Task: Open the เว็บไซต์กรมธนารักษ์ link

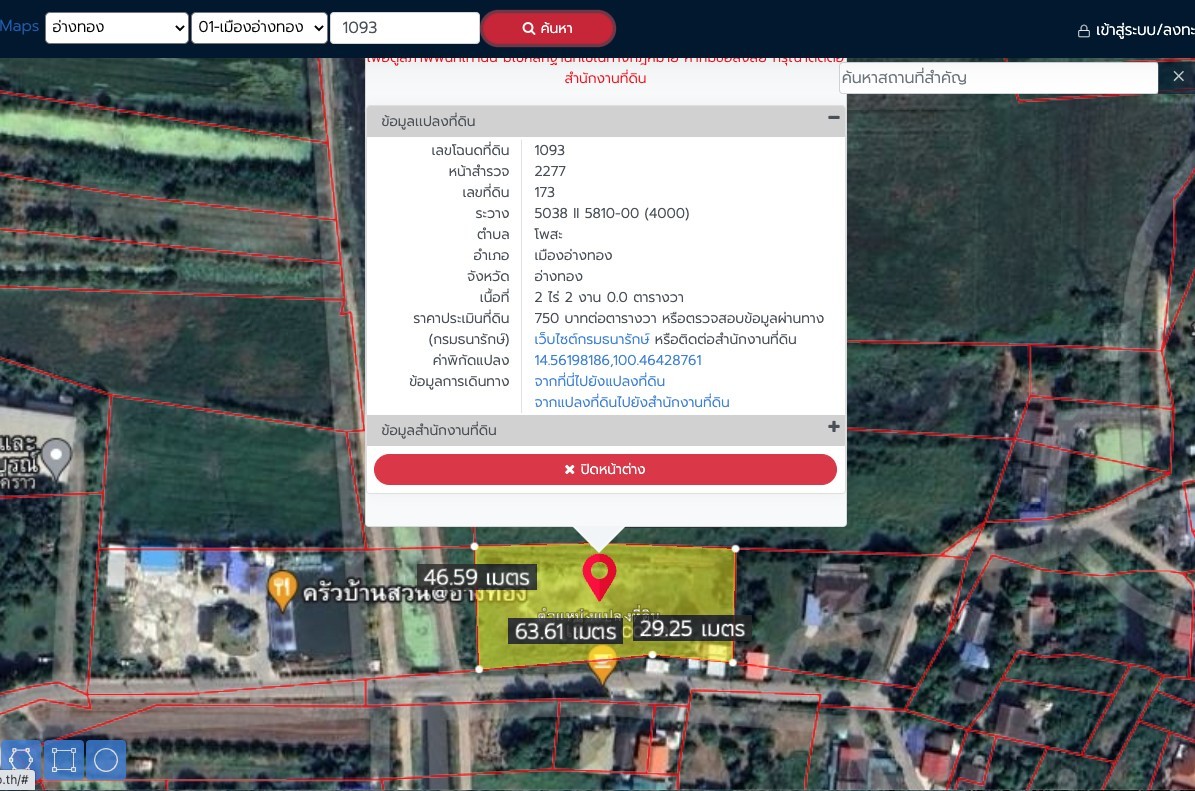Action: click(x=591, y=339)
